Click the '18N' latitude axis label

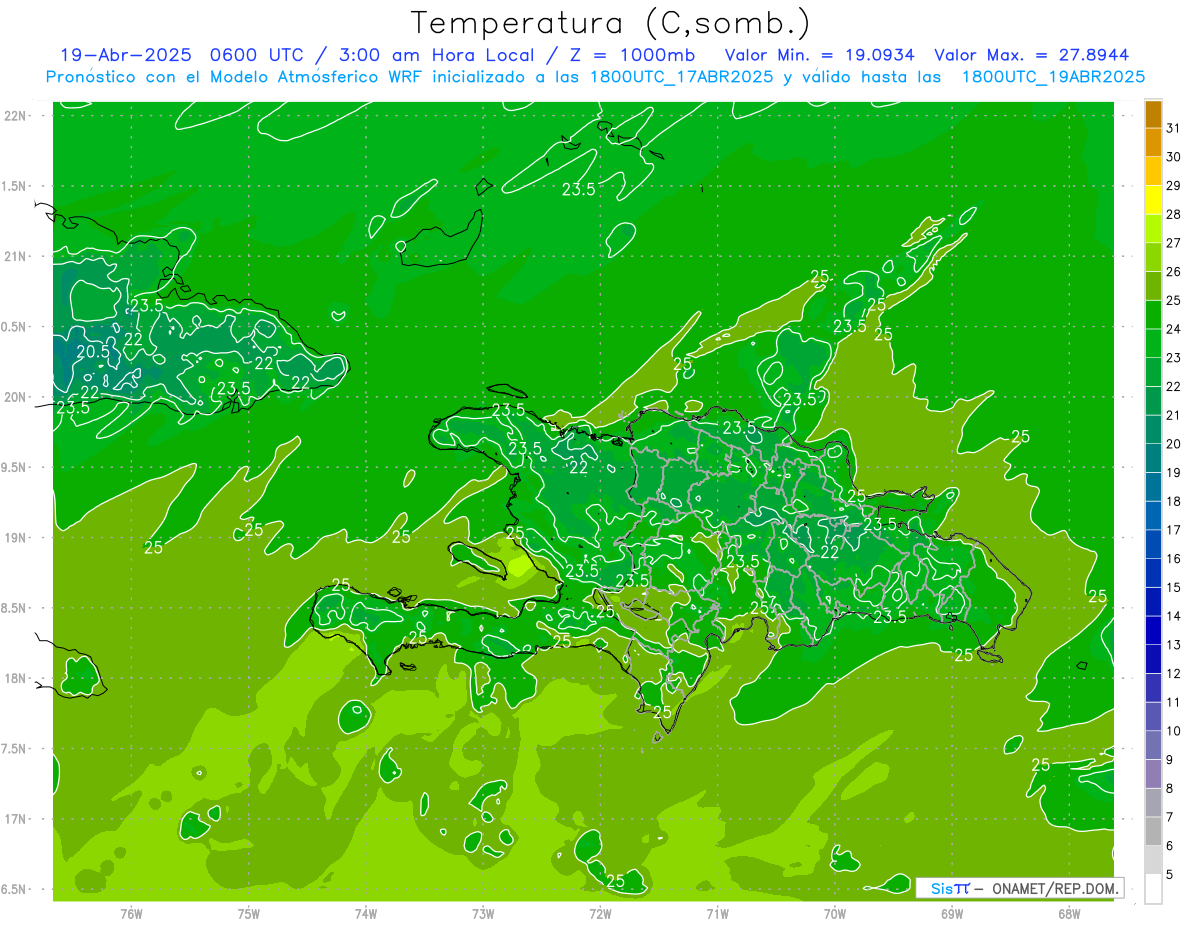pos(15,679)
